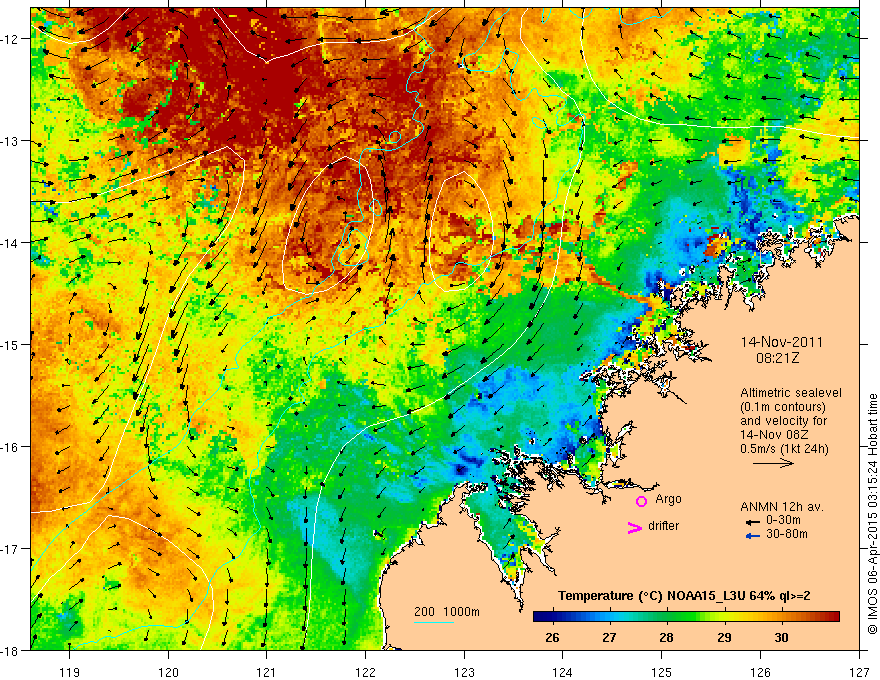Click longitude axis label 127

point(859,673)
